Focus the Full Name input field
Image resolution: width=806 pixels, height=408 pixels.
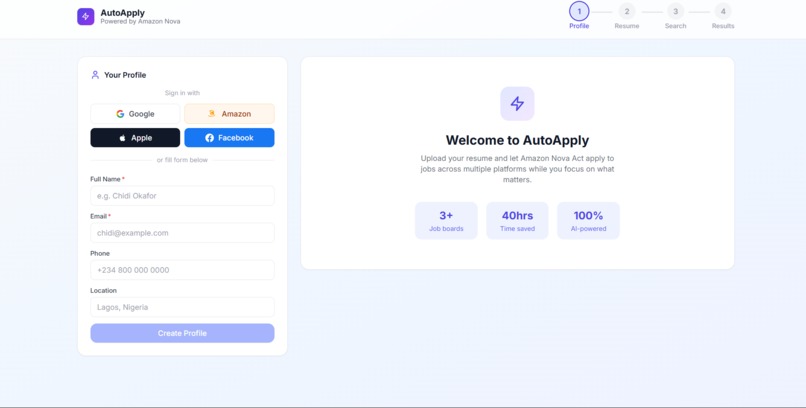pos(182,196)
